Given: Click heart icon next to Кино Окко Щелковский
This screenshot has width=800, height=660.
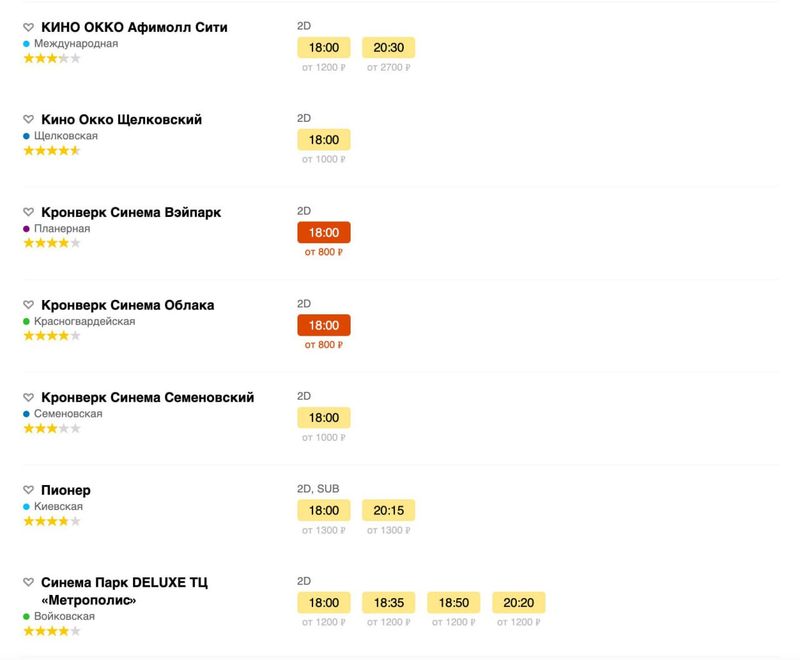Looking at the screenshot, I should (29, 120).
